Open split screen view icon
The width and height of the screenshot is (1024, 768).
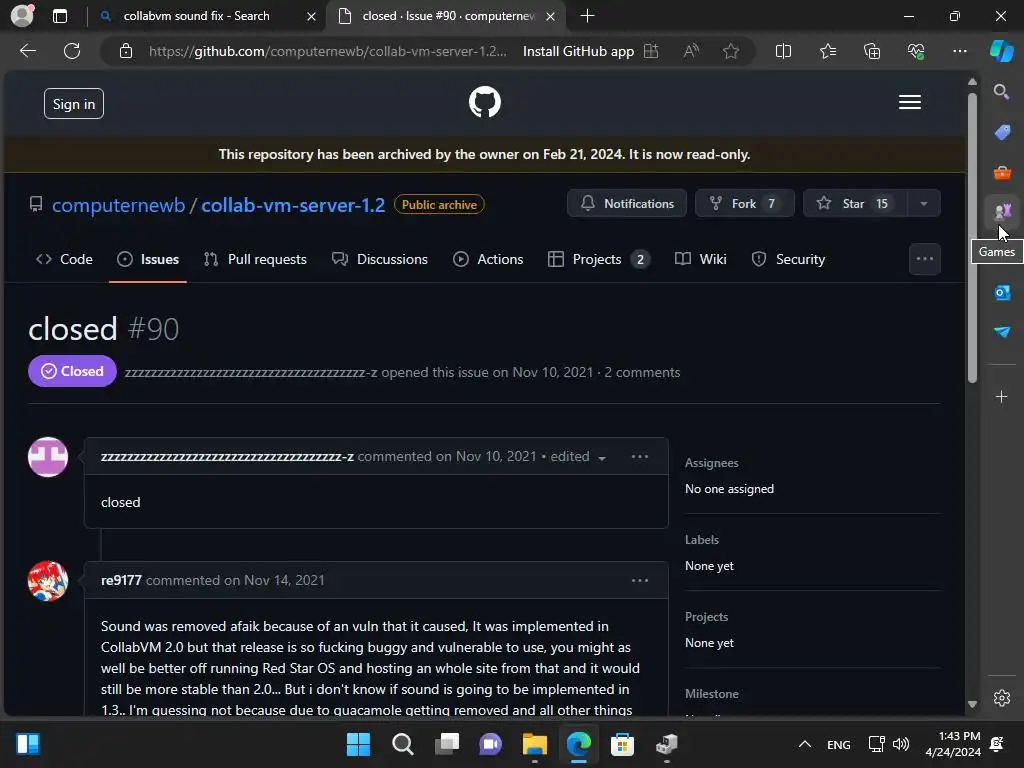pos(783,51)
